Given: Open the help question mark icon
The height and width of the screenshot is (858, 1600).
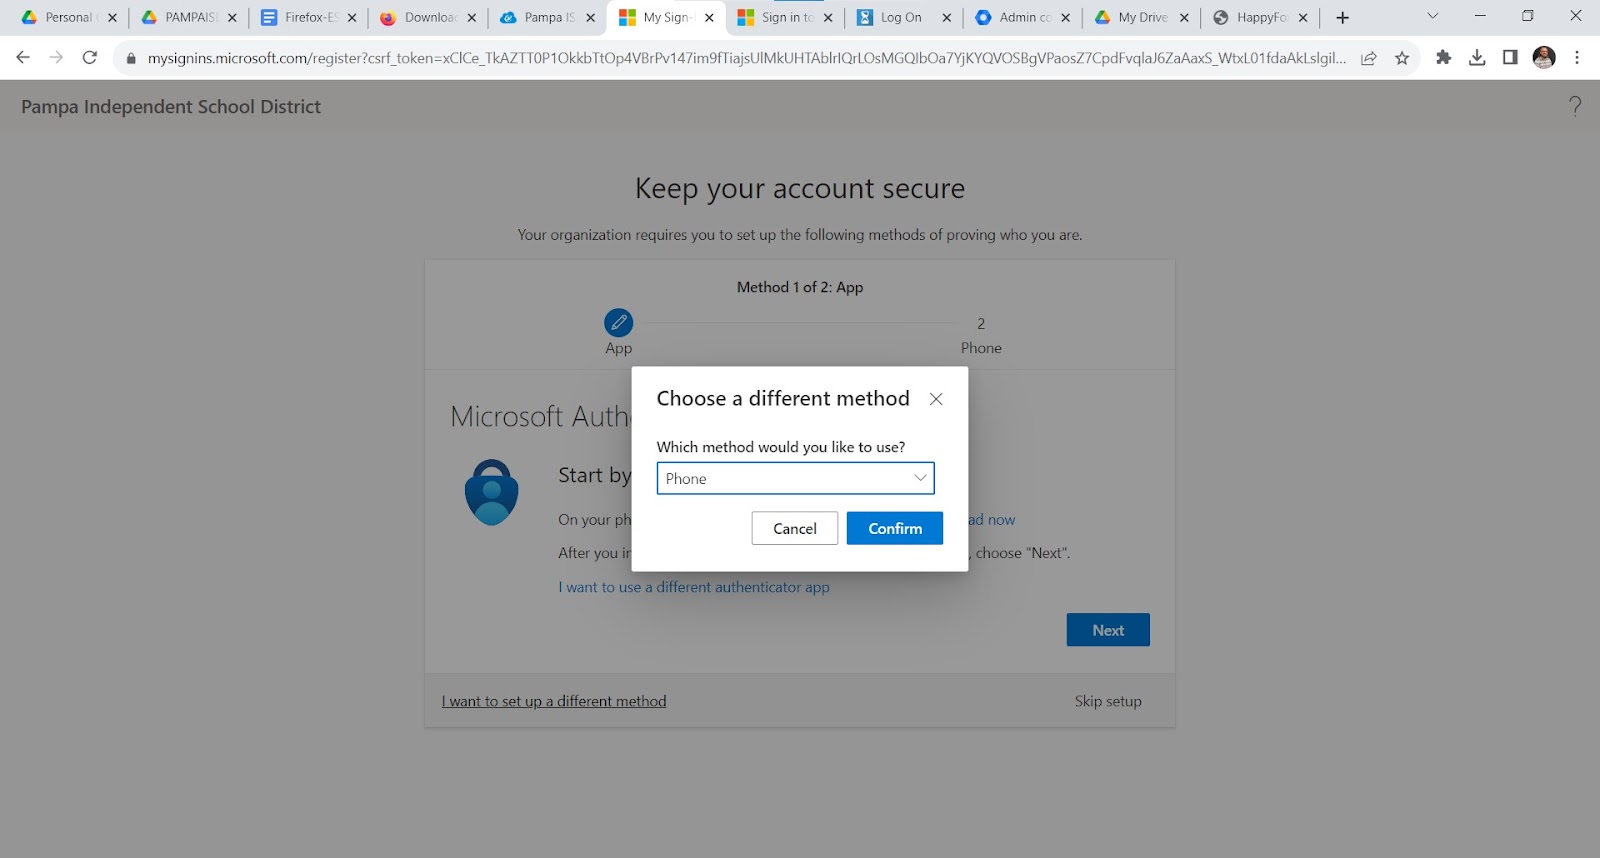Looking at the screenshot, I should 1575,106.
